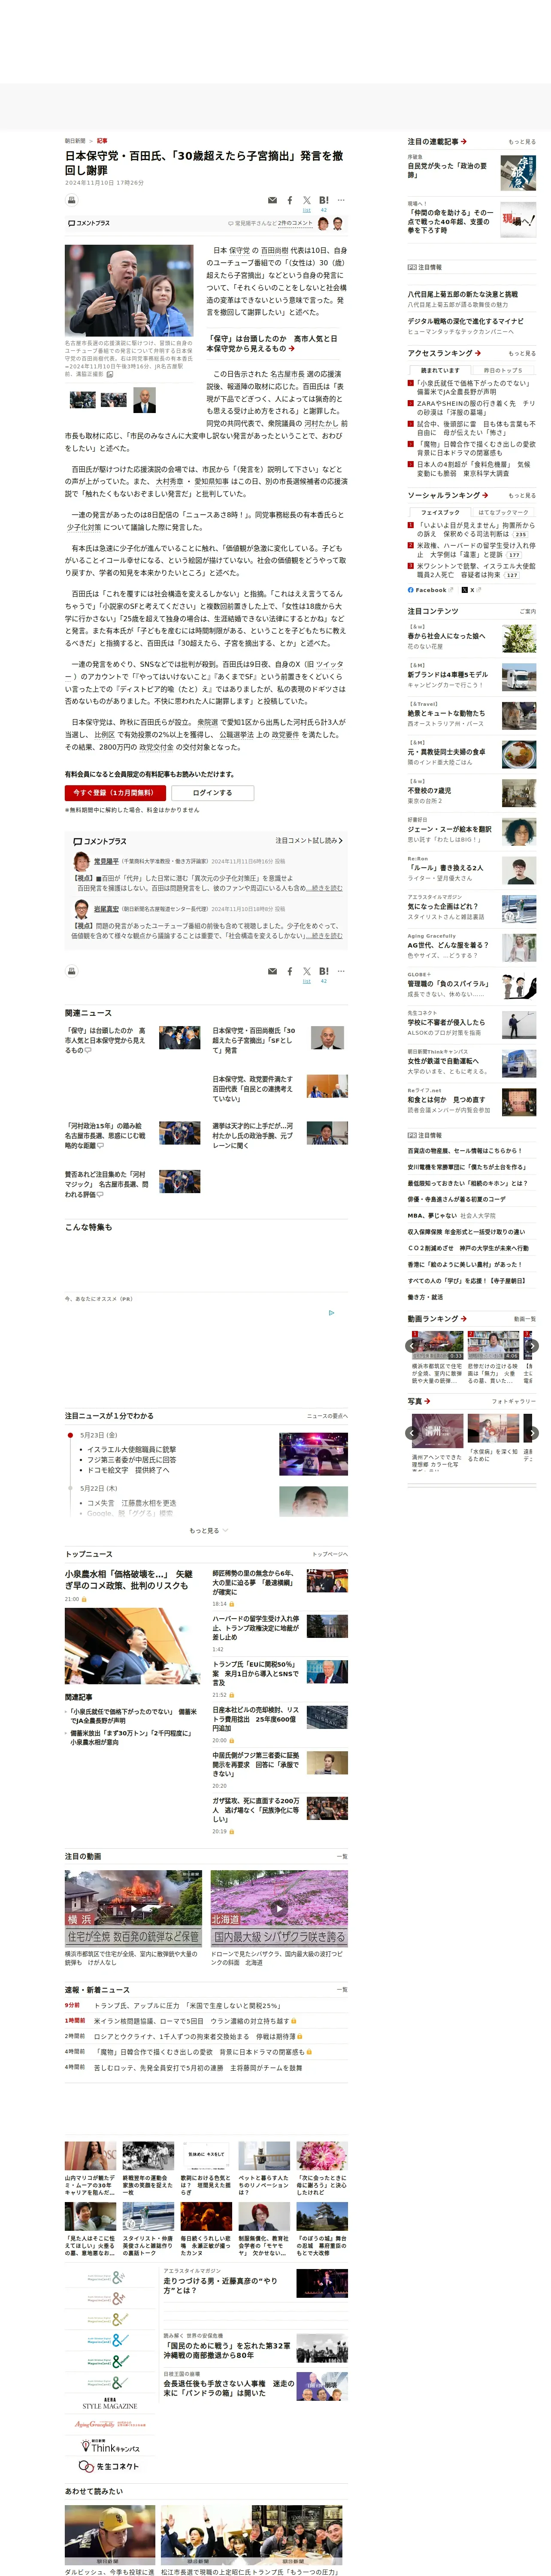551x2576 pixels.
Task: Click next arrow in video ranking carousel
Action: click(x=532, y=1346)
